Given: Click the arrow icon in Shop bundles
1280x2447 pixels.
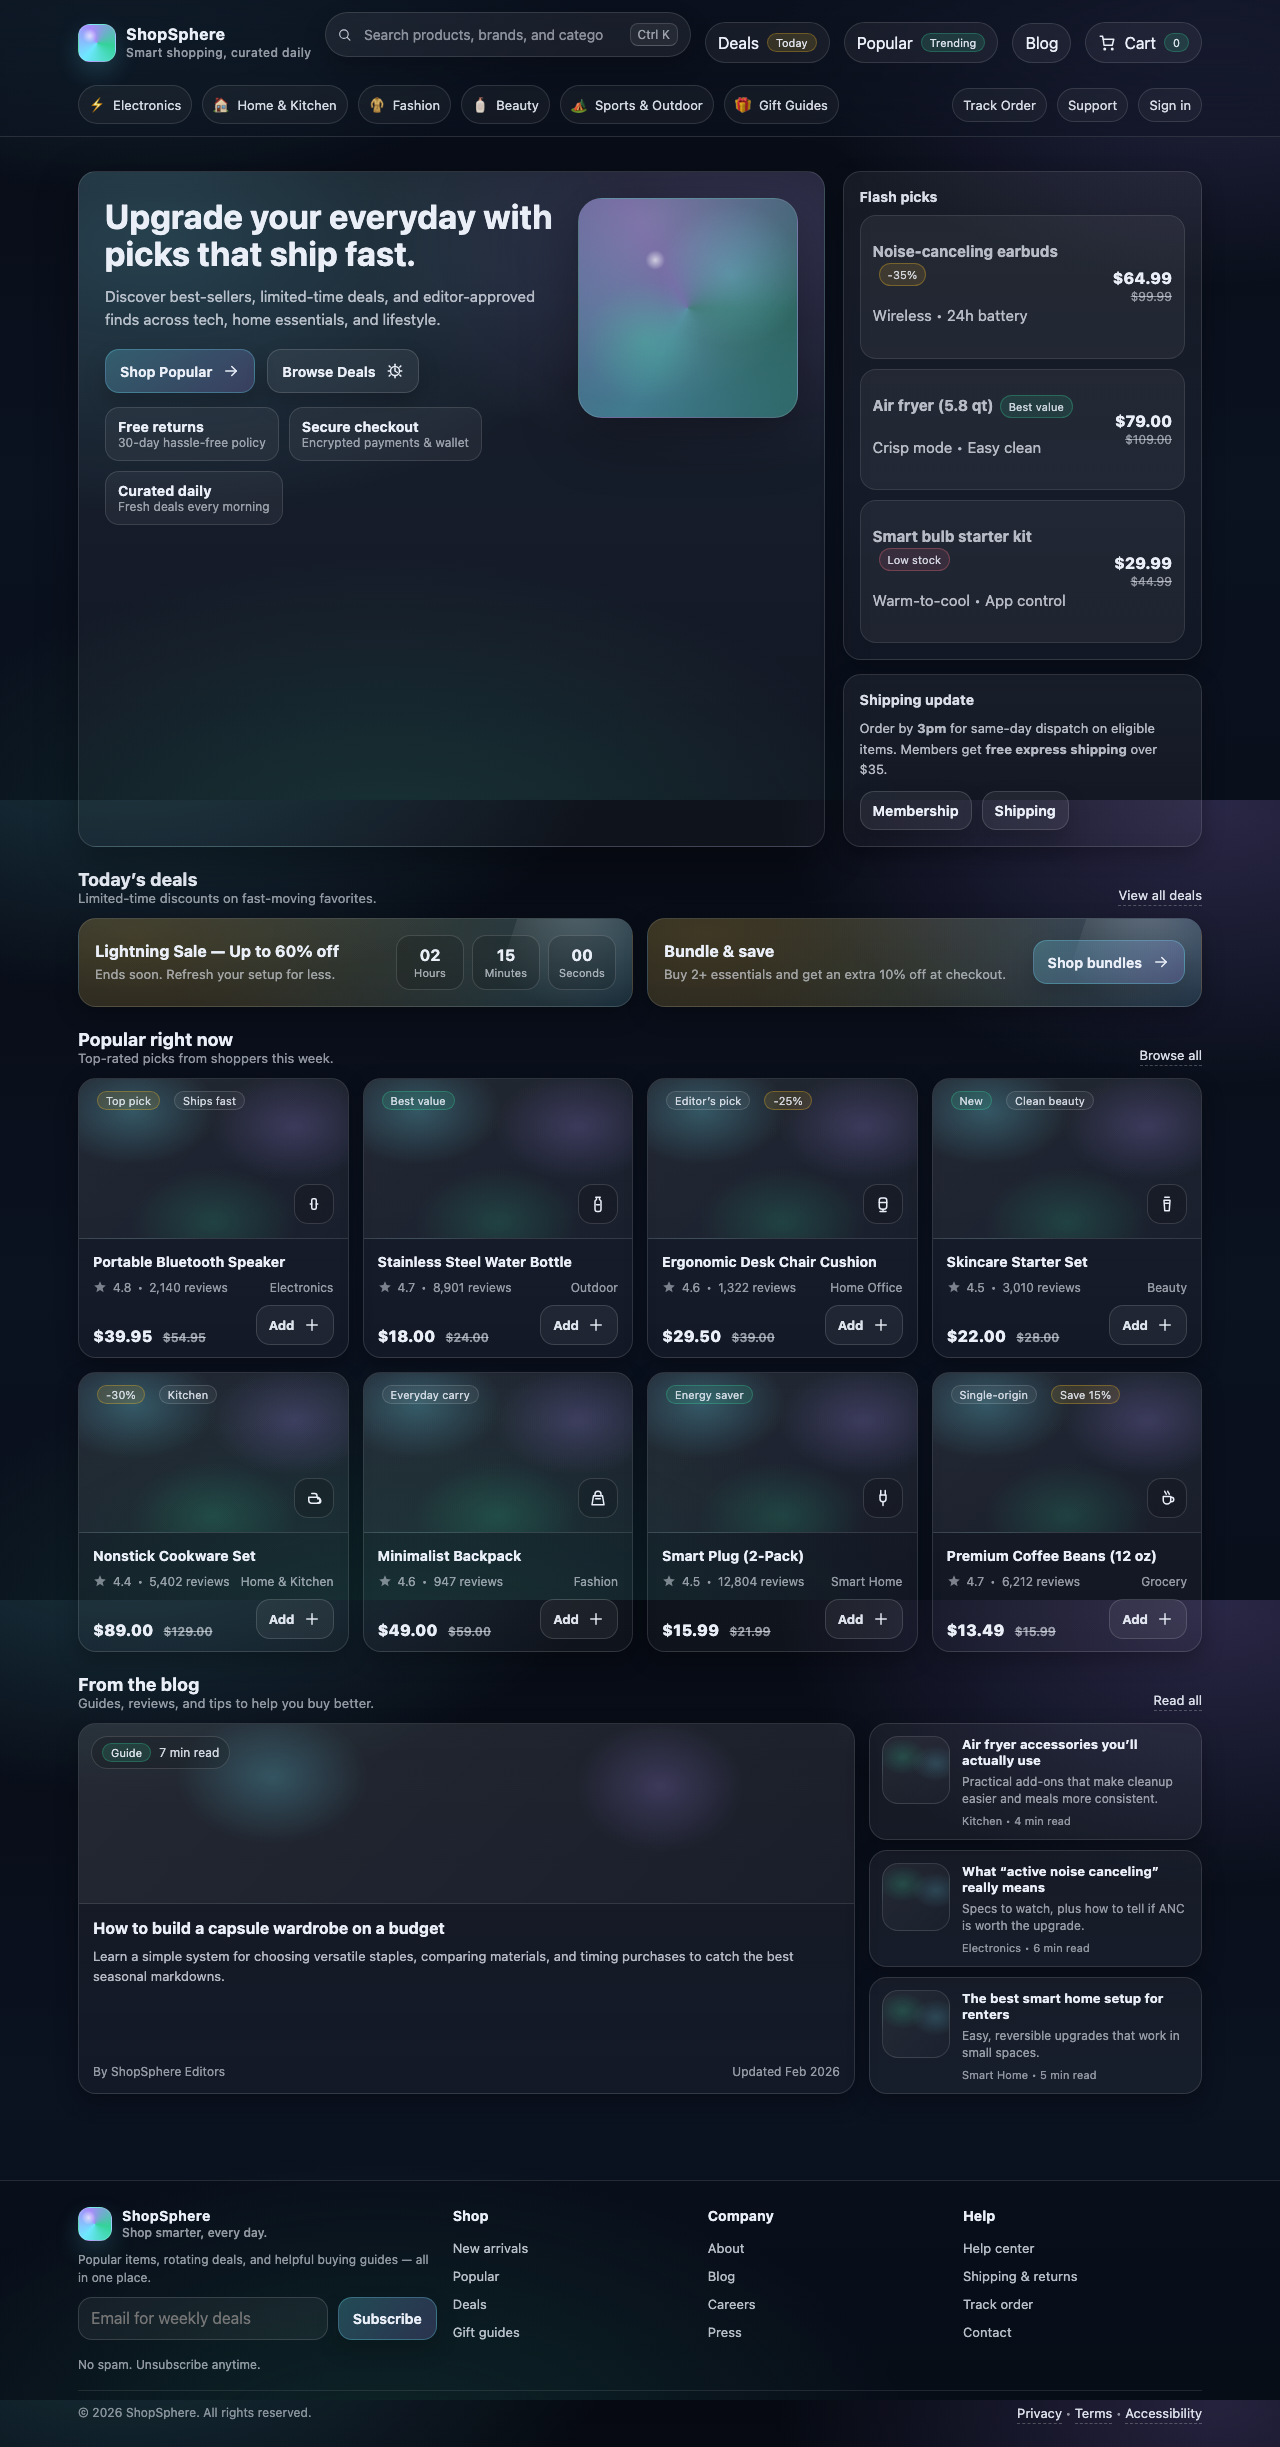Looking at the screenshot, I should tap(1161, 962).
